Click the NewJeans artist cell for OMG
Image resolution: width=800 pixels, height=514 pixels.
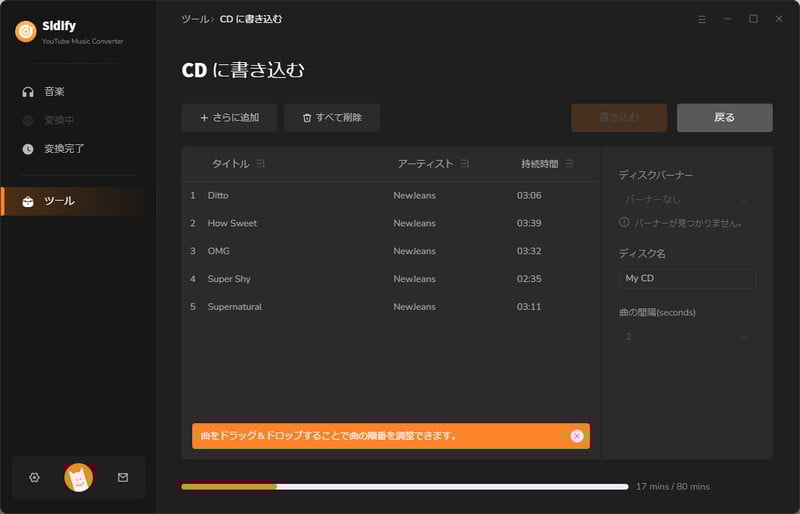tap(414, 251)
